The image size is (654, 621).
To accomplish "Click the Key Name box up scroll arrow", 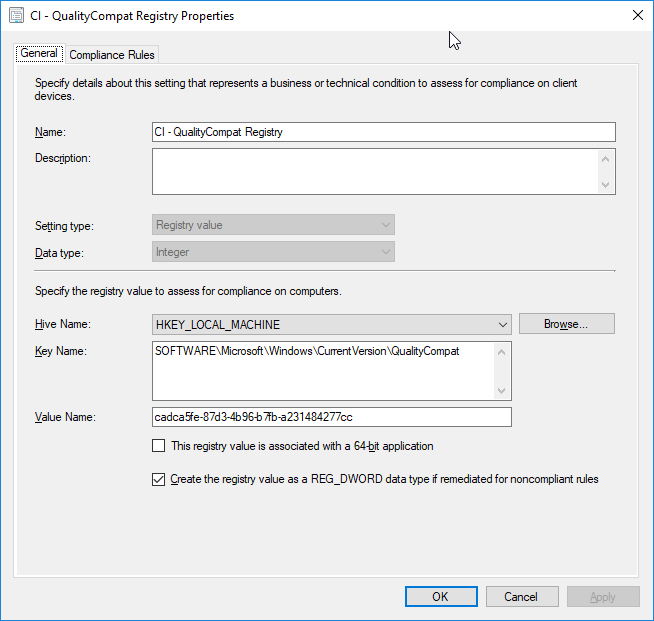I will pyautogui.click(x=501, y=352).
